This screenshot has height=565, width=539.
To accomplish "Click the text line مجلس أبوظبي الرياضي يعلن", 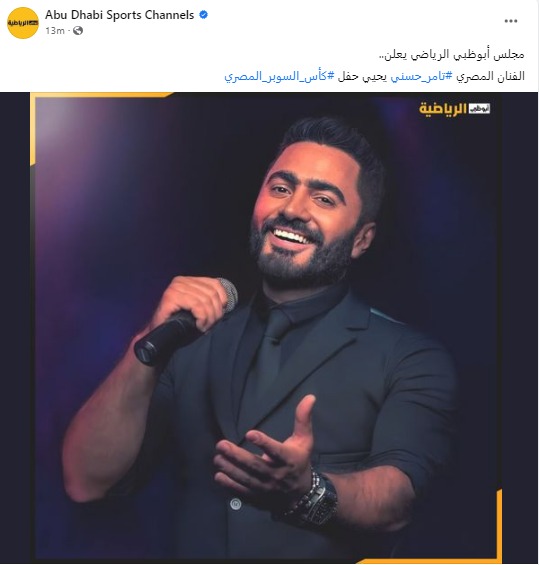I will point(452,55).
